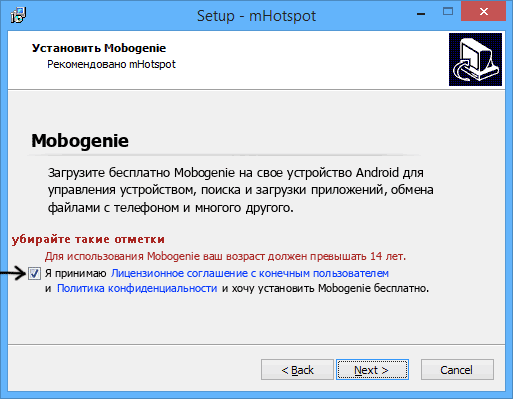Click 'и хочу установить Mobogenie бесплатно.' text

point(325,288)
